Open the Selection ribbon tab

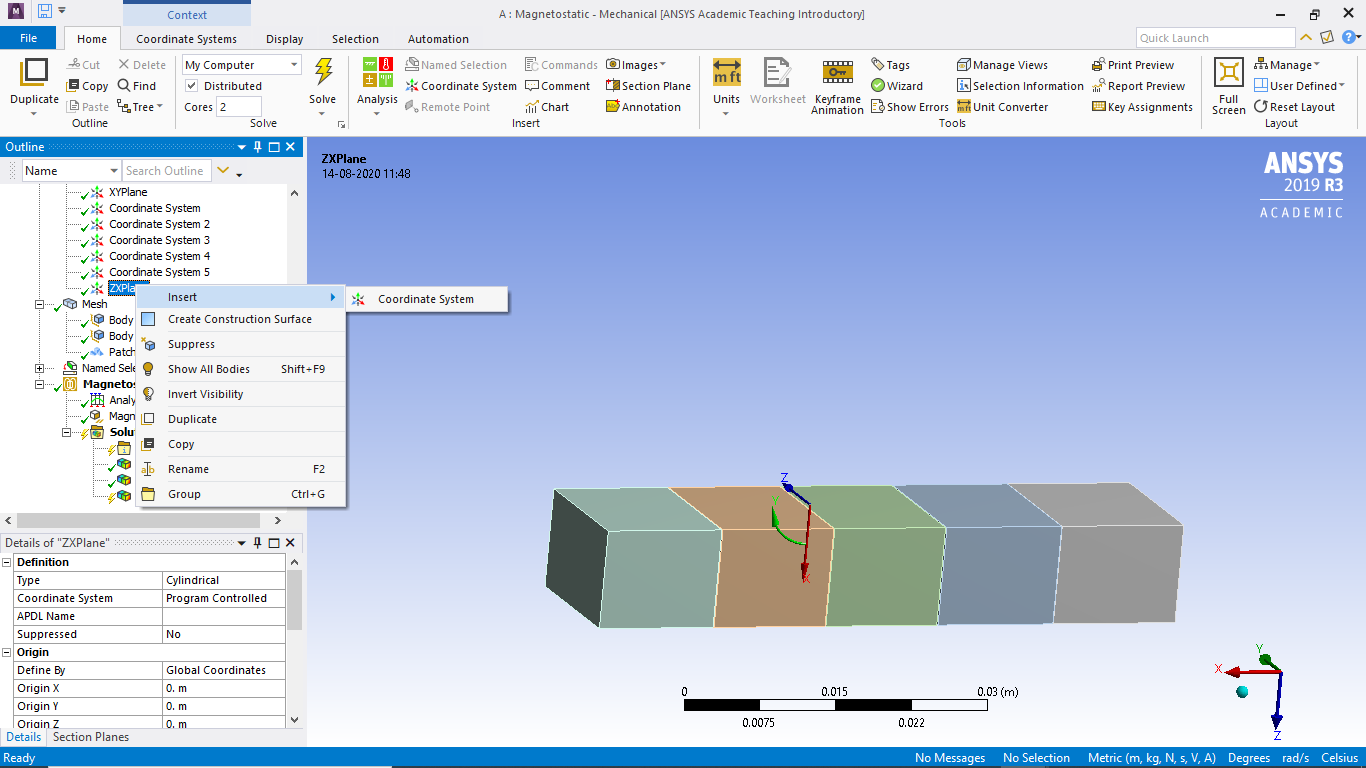tap(355, 39)
